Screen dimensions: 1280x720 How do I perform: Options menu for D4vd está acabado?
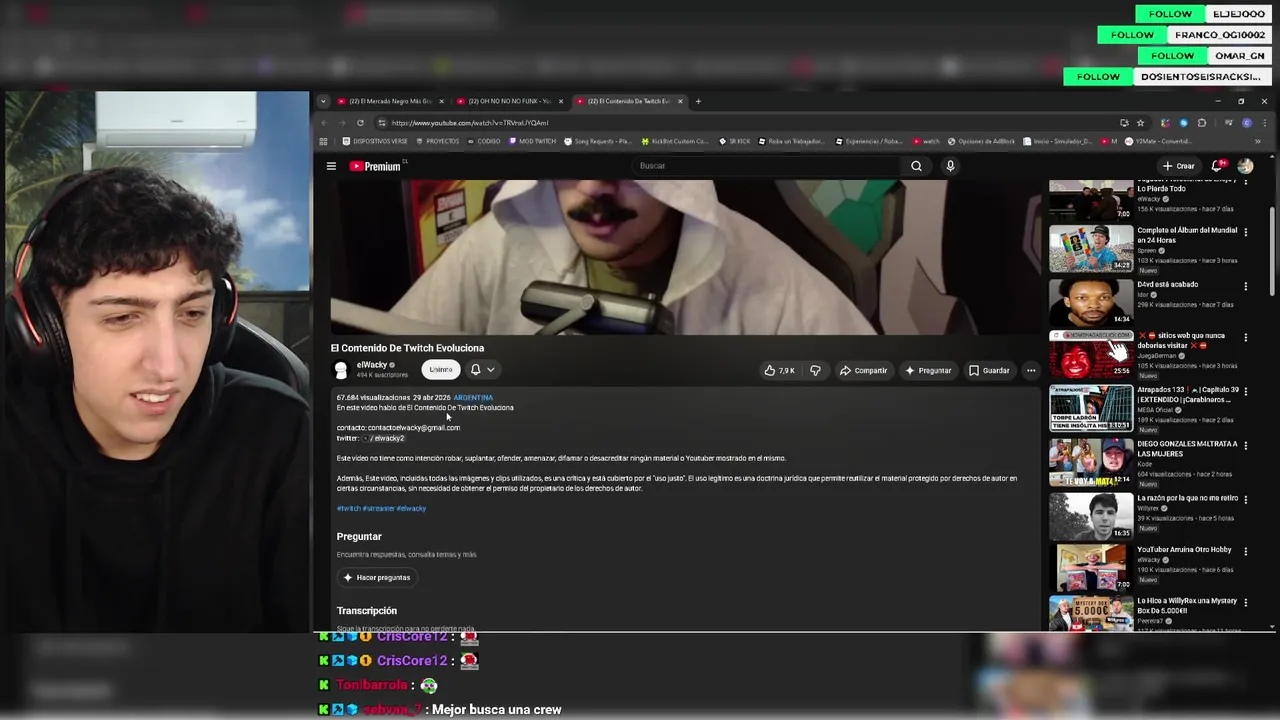[1245, 287]
